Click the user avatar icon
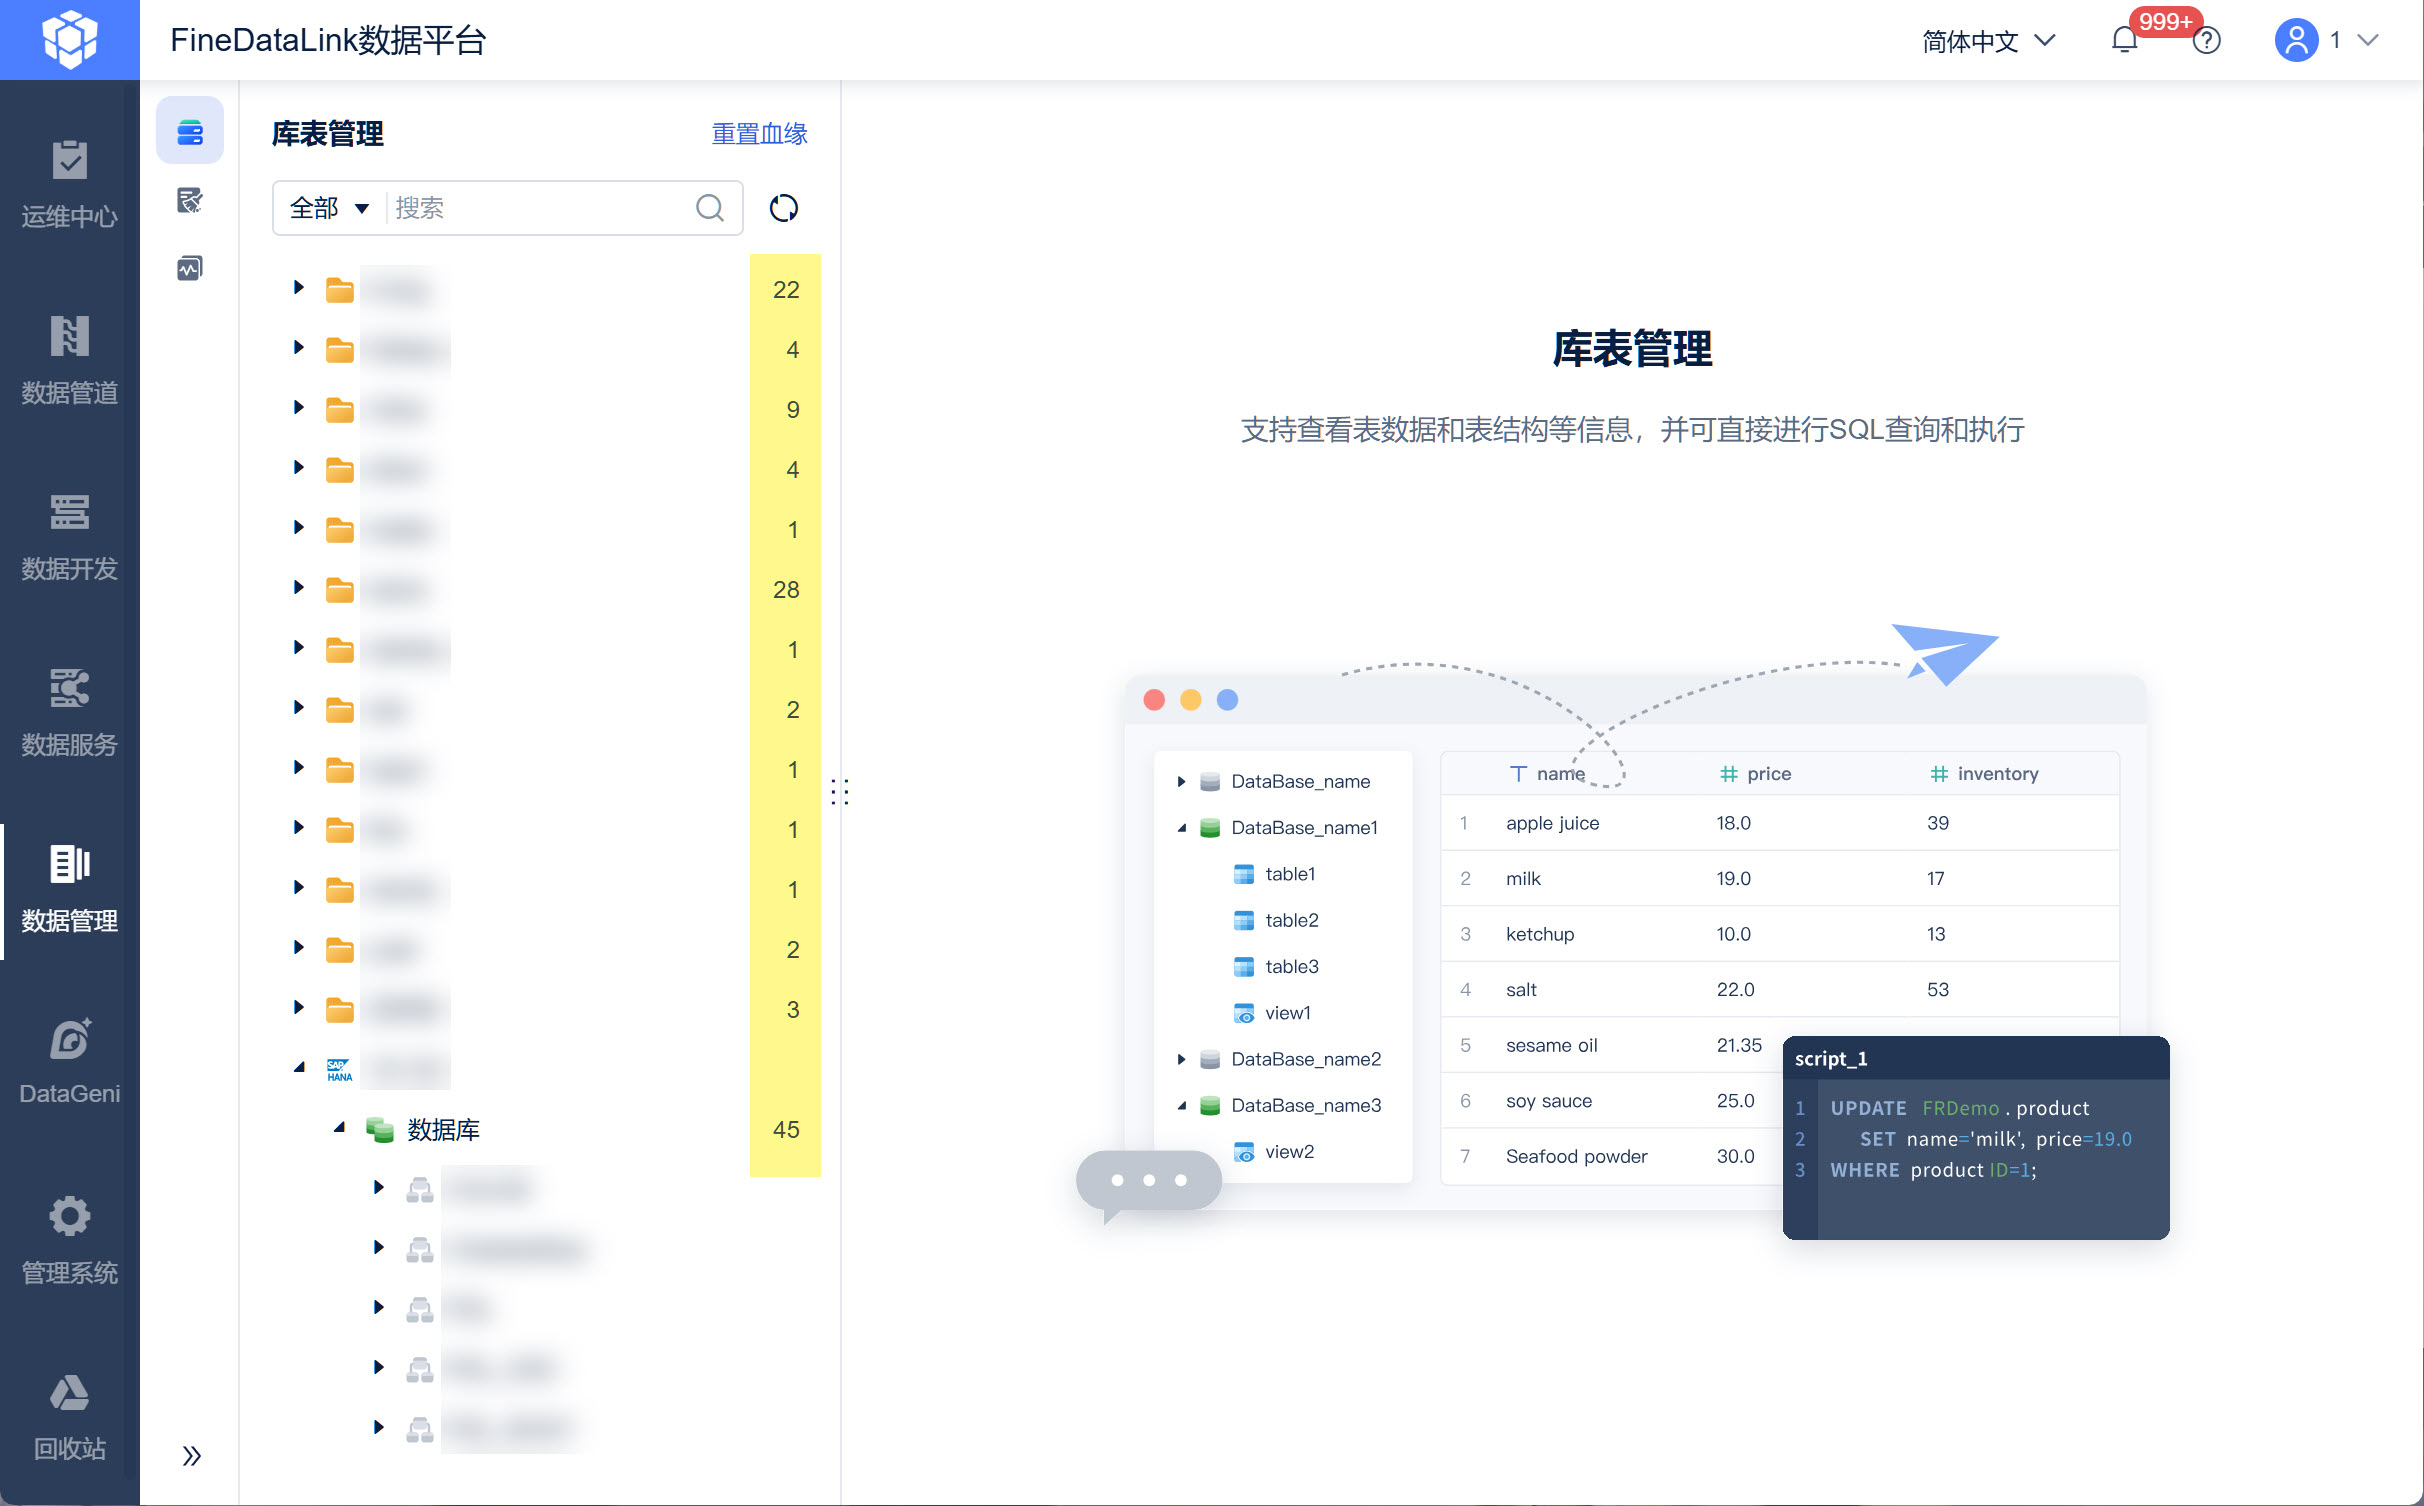Image resolution: width=2424 pixels, height=1506 pixels. tap(2296, 40)
